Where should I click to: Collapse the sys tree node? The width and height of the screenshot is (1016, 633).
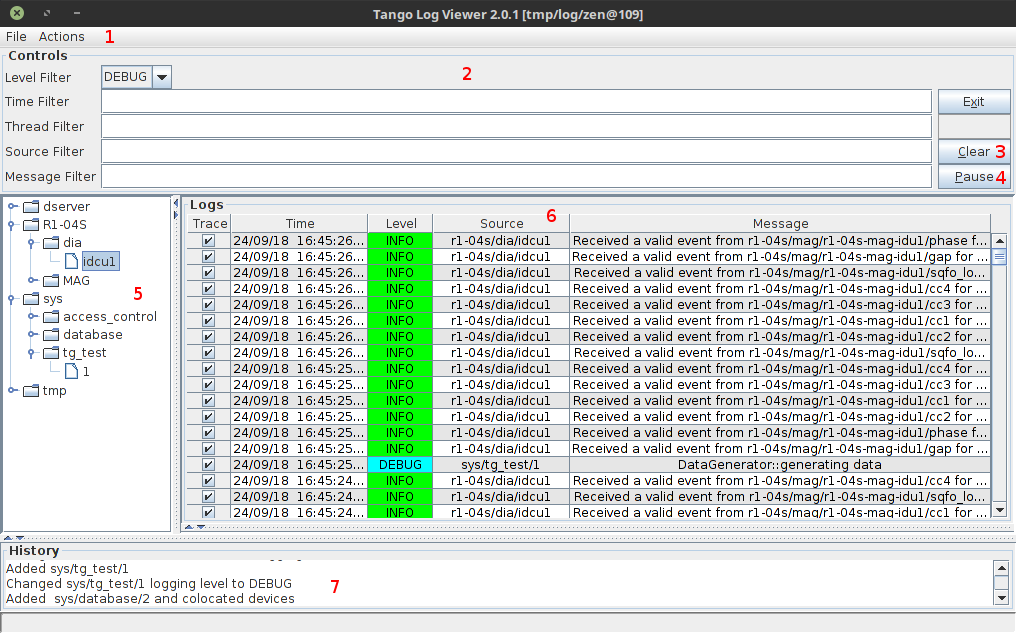click(12, 299)
